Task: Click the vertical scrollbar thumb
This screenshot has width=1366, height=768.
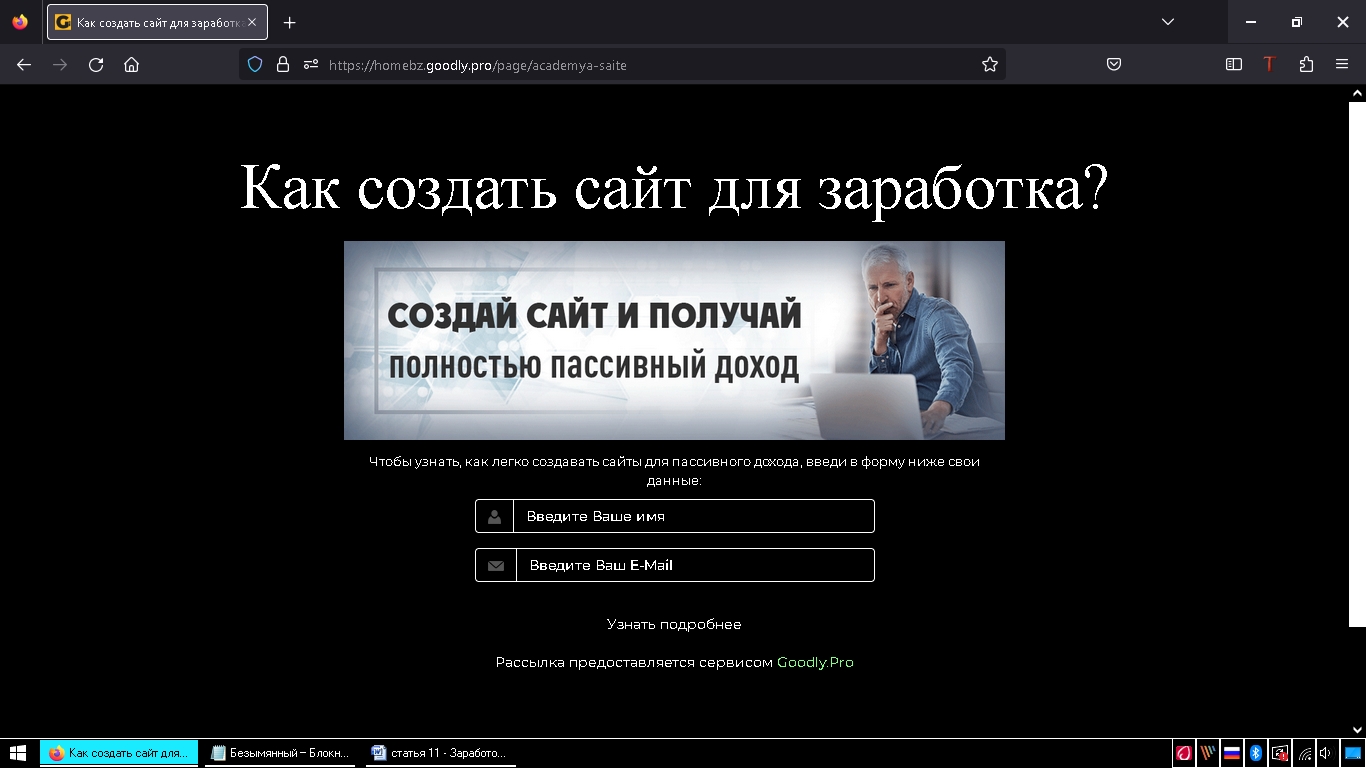Action: pyautogui.click(x=1357, y=364)
